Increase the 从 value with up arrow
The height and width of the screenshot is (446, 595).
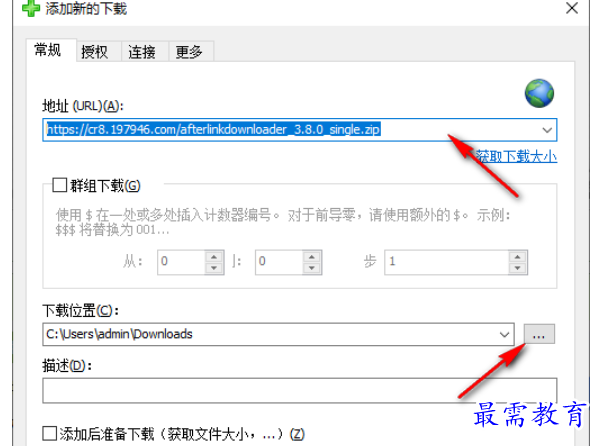pos(214,257)
